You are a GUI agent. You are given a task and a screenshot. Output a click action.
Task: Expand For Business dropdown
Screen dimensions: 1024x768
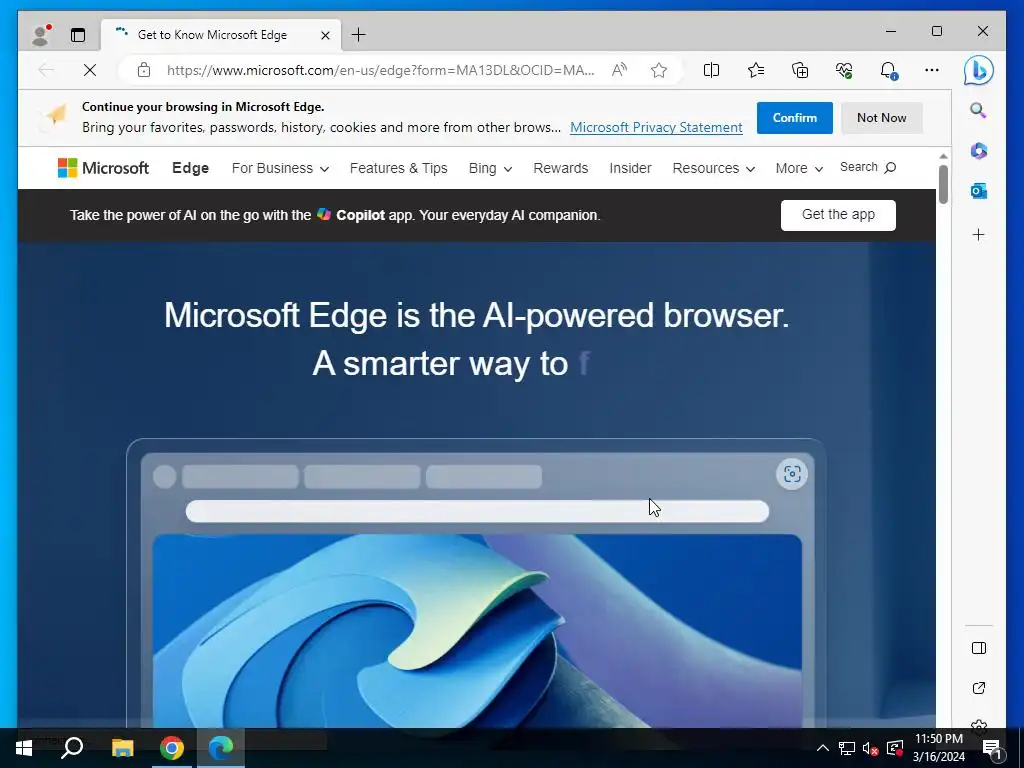click(x=280, y=168)
